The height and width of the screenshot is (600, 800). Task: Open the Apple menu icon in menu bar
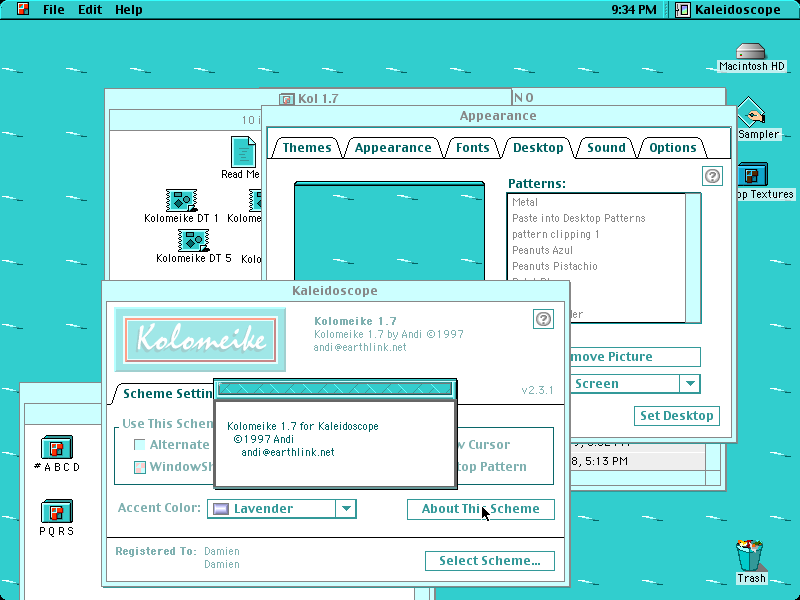[x=23, y=9]
